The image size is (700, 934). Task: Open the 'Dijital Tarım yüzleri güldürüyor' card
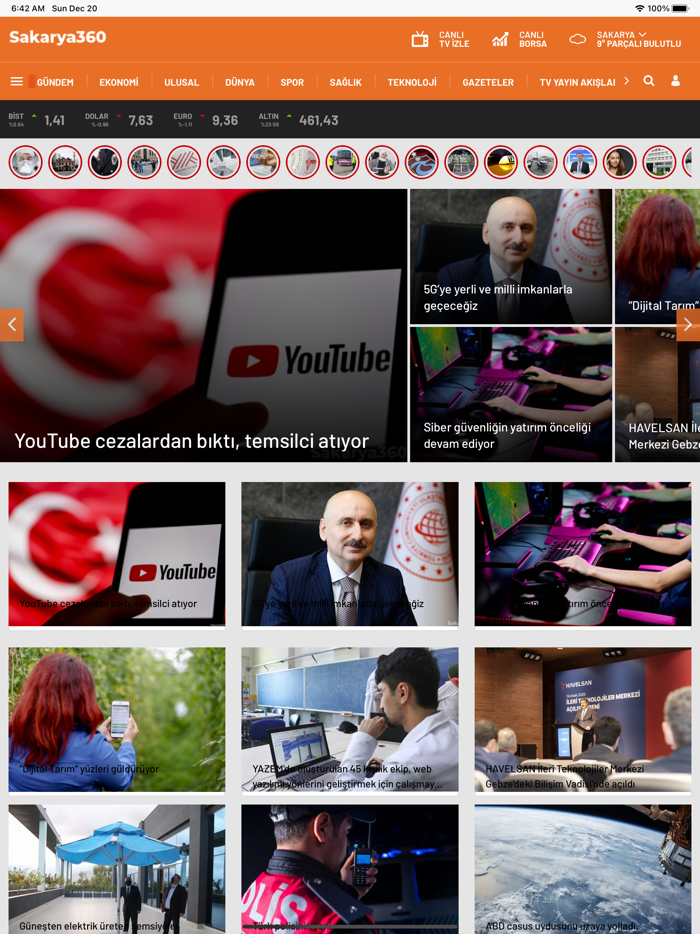click(117, 720)
